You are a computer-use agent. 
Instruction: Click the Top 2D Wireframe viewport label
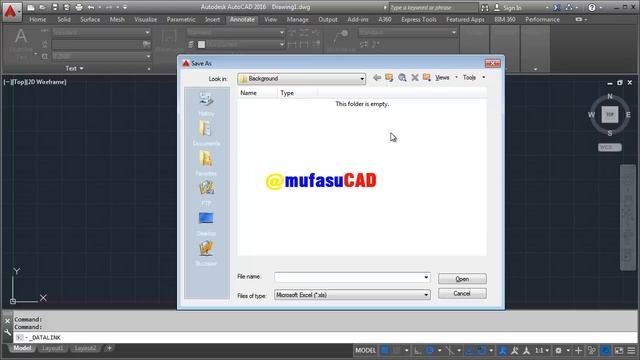coord(35,82)
